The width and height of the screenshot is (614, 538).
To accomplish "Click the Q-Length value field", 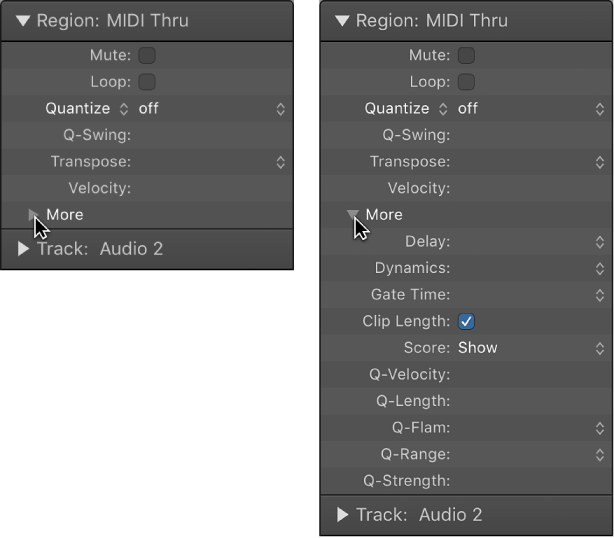I will (525, 401).
